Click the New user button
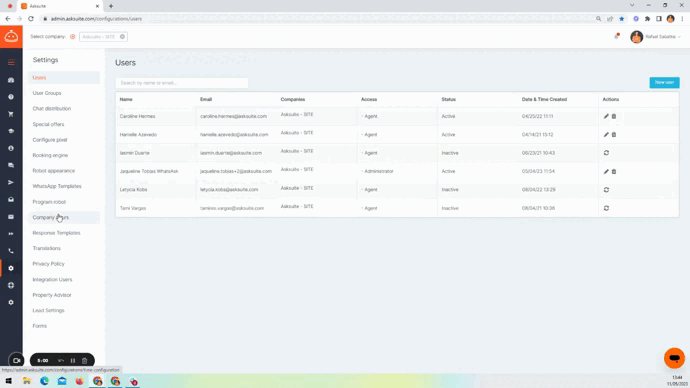This screenshot has height=388, width=690. 664,82
